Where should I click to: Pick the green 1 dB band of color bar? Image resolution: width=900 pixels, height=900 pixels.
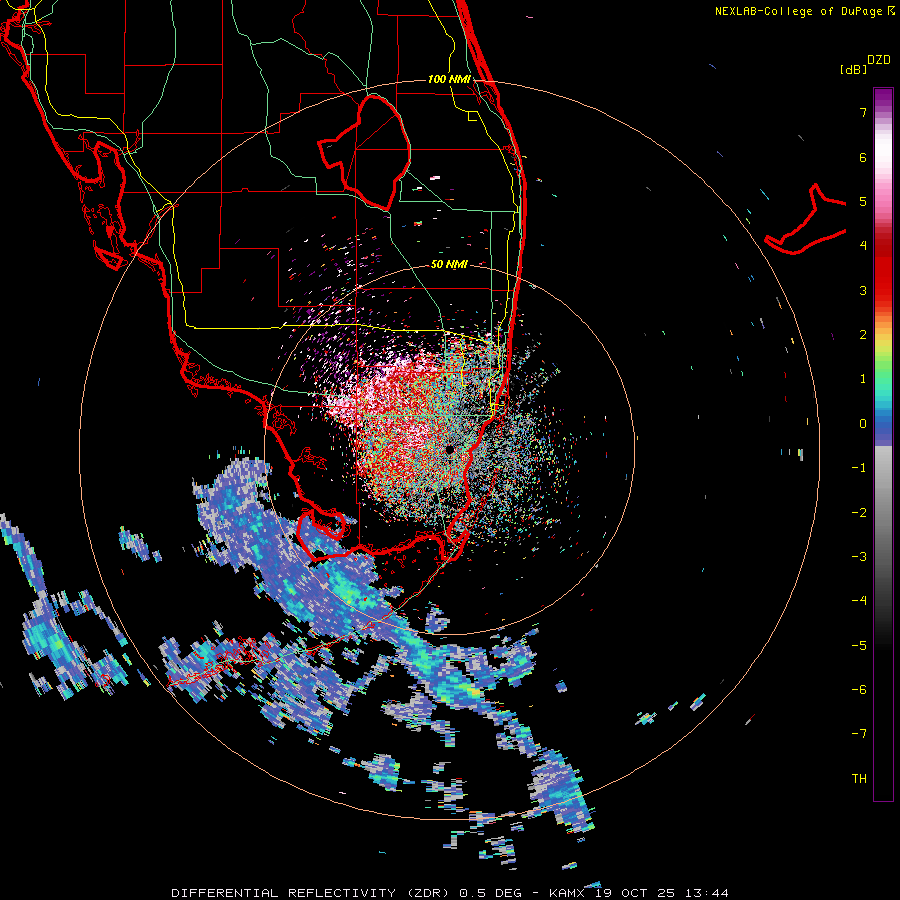883,379
